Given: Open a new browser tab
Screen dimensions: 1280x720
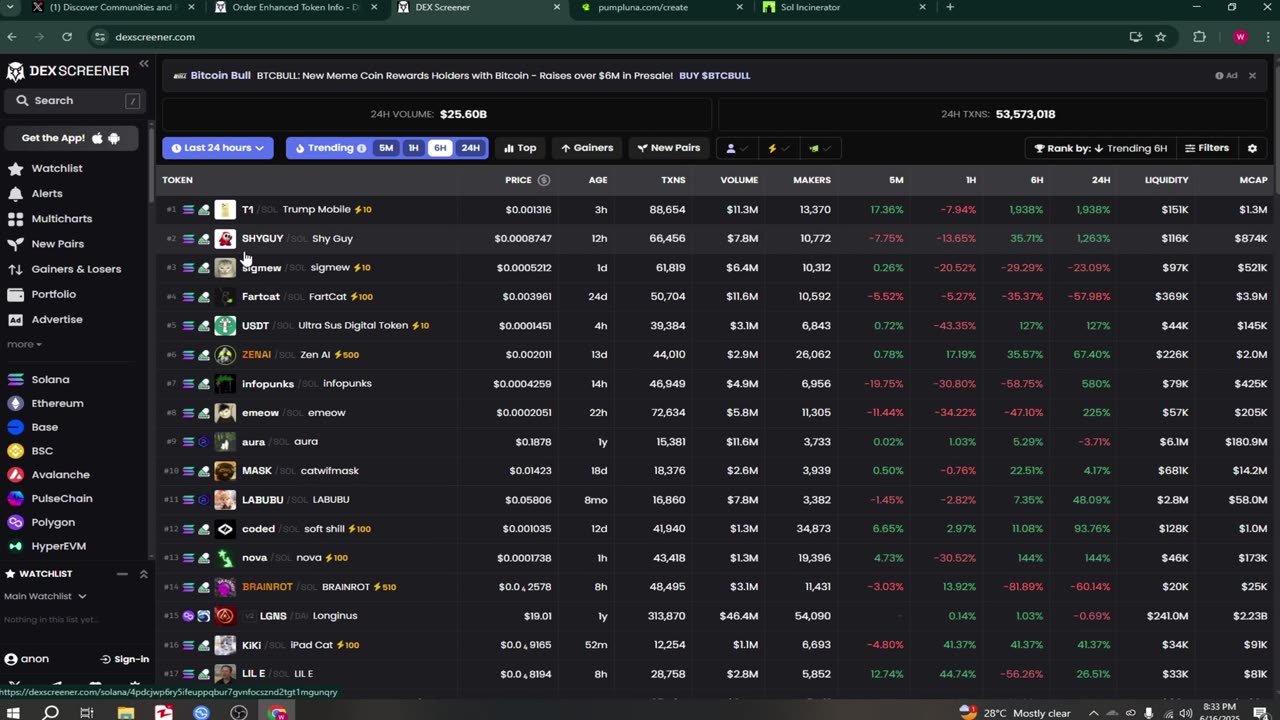Looking at the screenshot, I should click(950, 7).
